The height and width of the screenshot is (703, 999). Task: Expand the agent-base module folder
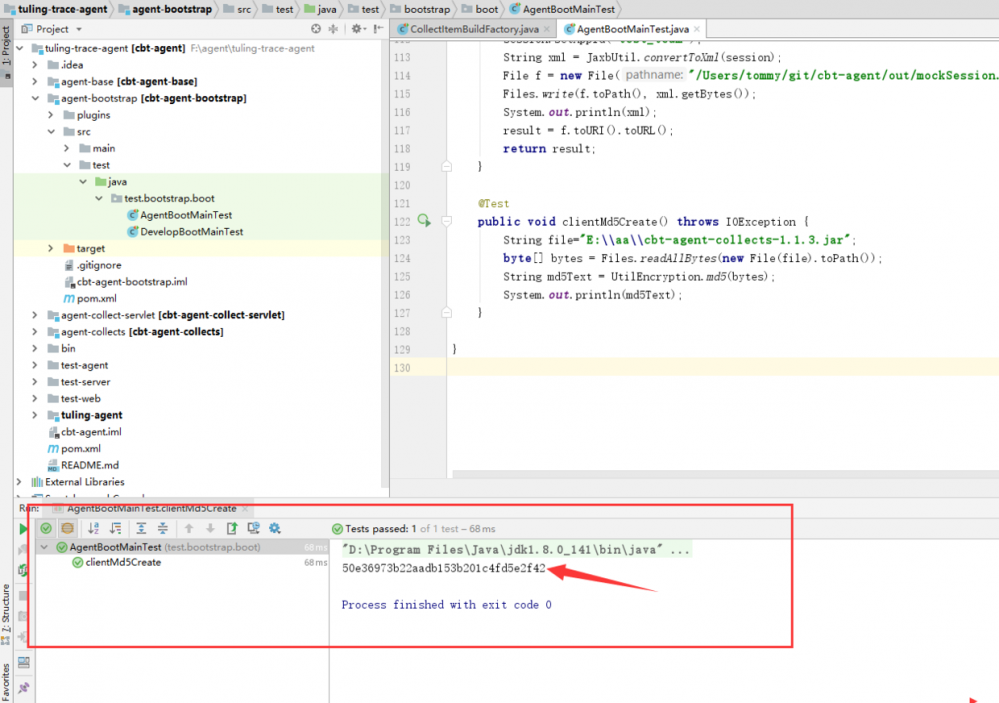(x=37, y=81)
